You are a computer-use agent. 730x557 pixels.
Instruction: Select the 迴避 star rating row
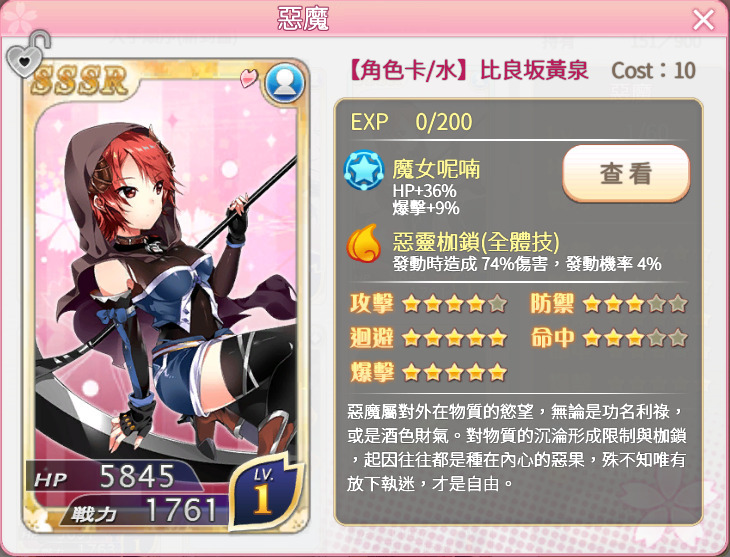[x=428, y=338]
